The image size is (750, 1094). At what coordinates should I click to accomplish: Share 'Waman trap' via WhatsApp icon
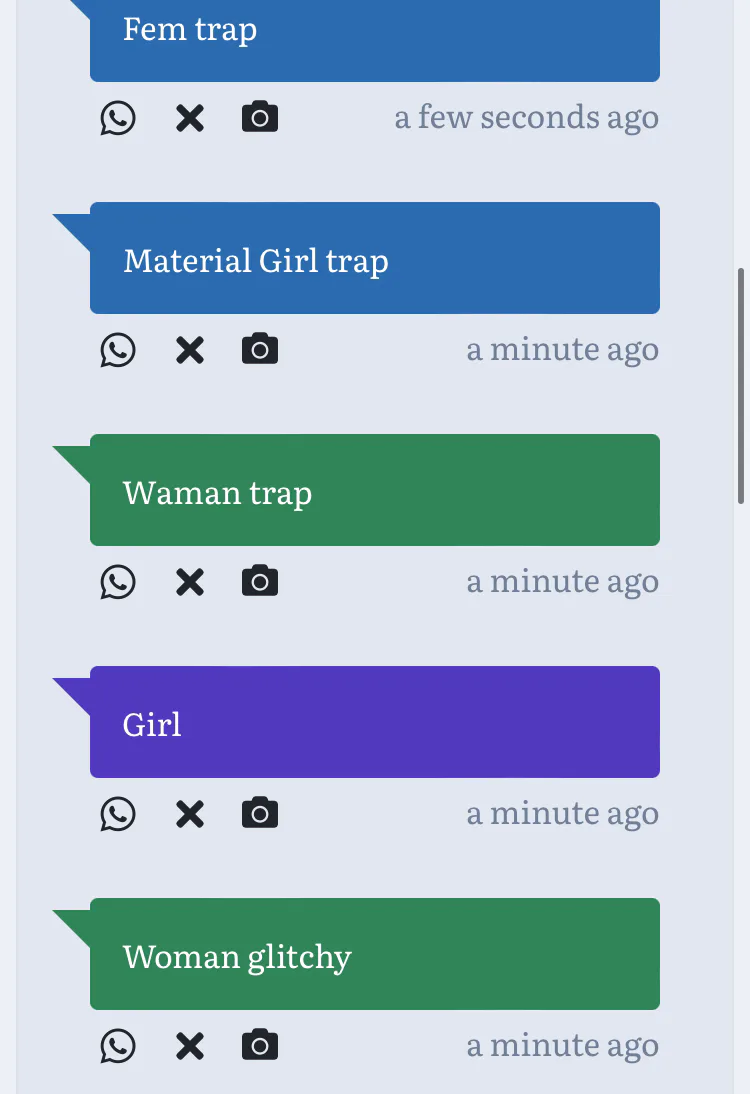click(x=118, y=582)
